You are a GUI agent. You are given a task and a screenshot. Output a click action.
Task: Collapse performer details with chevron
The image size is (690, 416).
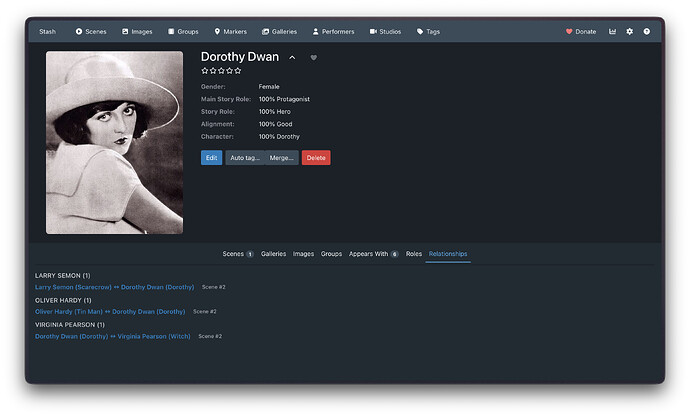[292, 58]
